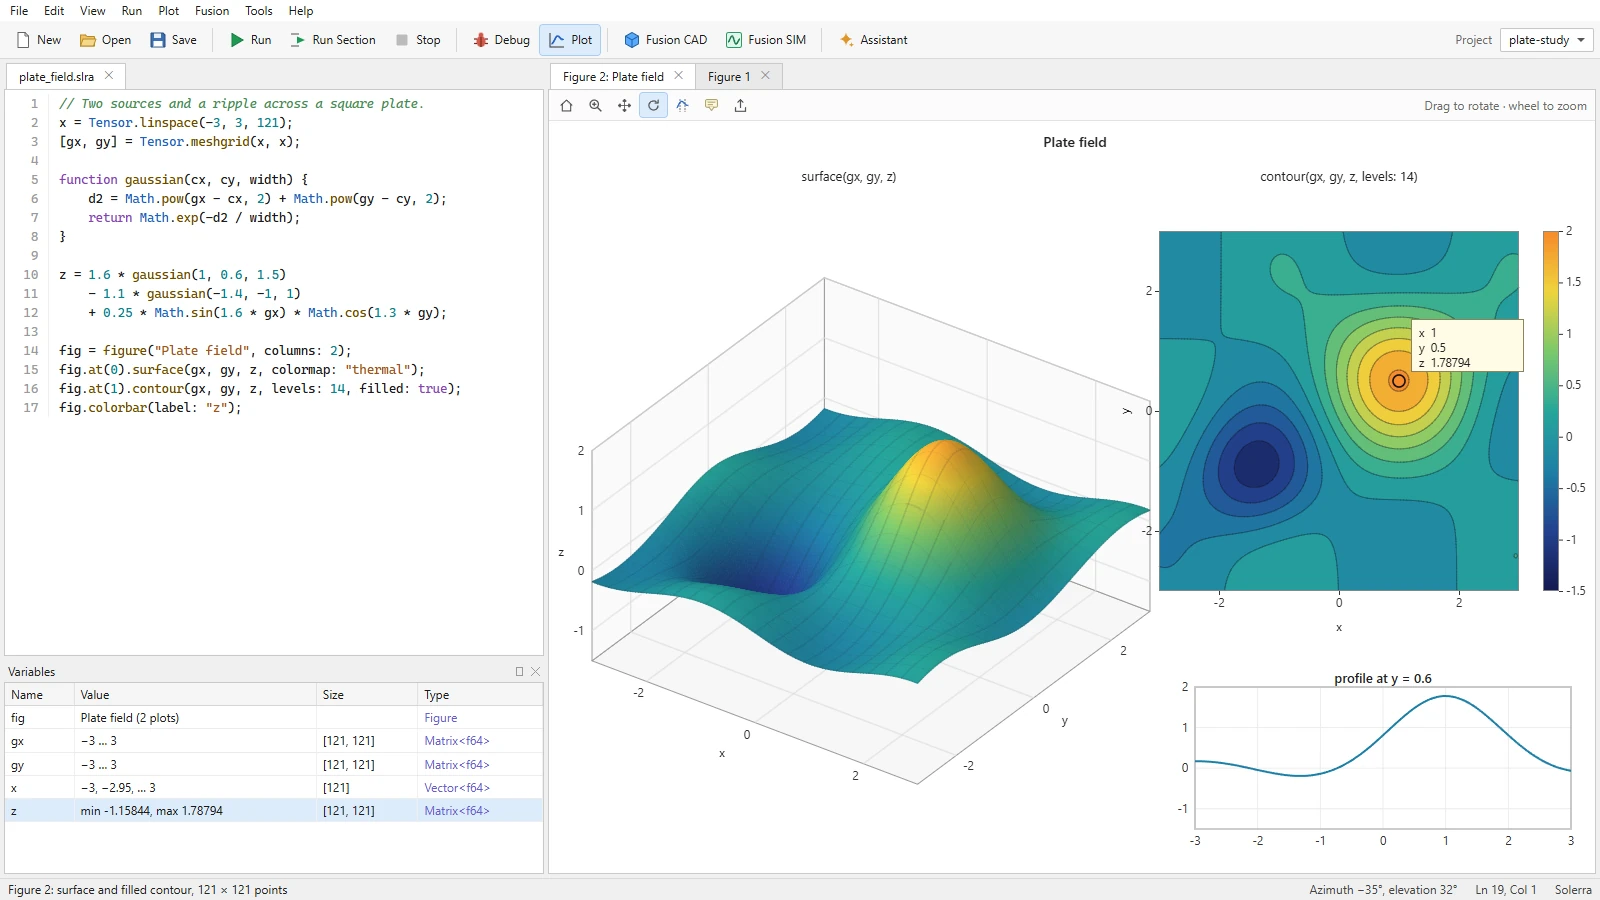
Task: Open the Assistant
Action: pos(874,40)
